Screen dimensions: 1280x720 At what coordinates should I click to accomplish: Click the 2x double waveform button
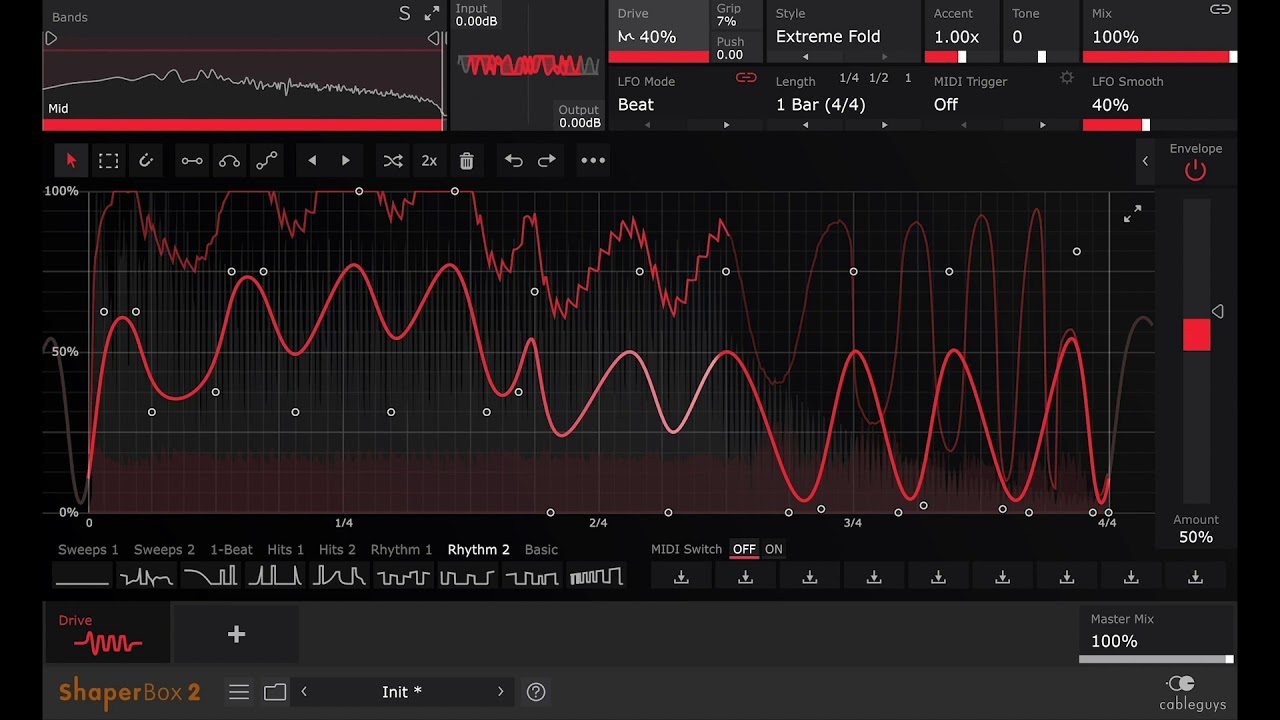429,160
